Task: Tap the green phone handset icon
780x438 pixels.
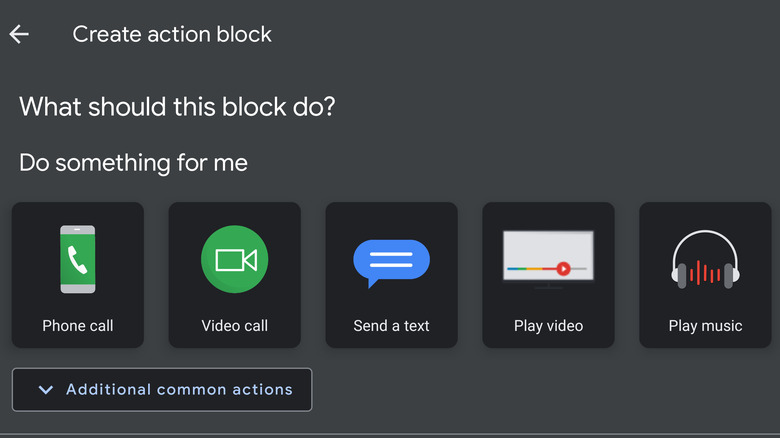Action: coord(78,260)
